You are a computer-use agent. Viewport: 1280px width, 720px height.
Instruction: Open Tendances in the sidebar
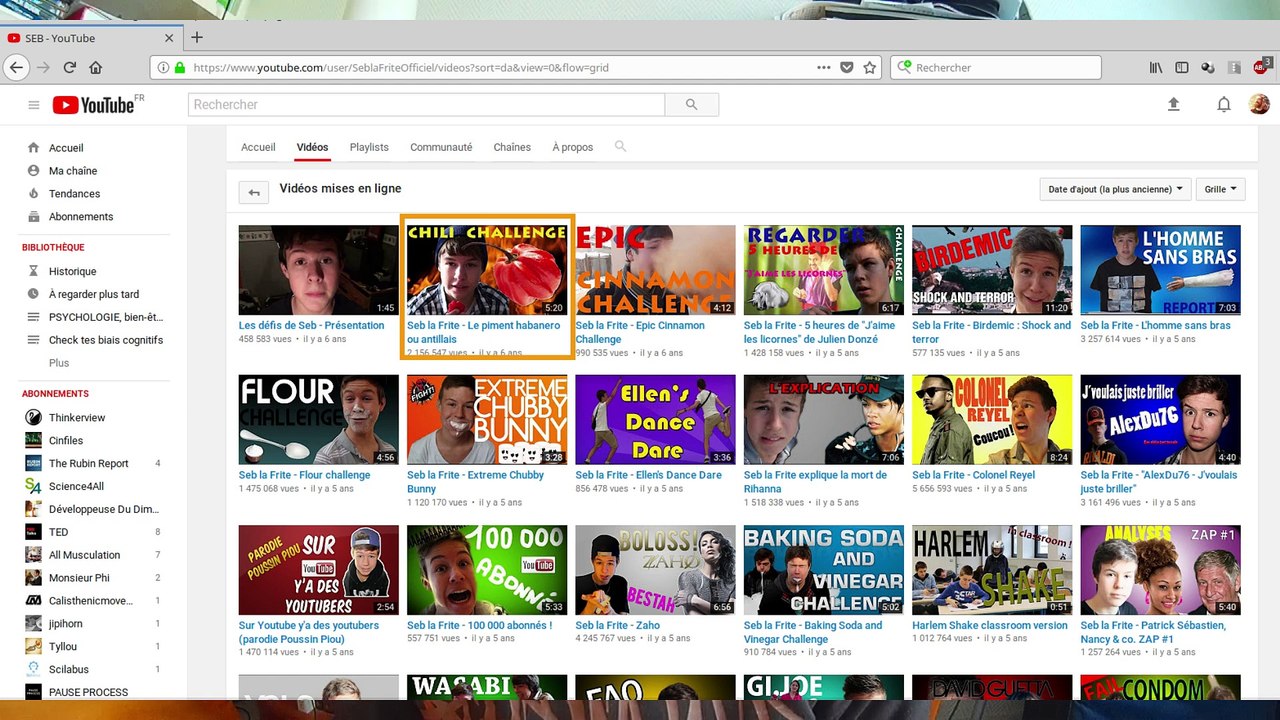pos(74,194)
